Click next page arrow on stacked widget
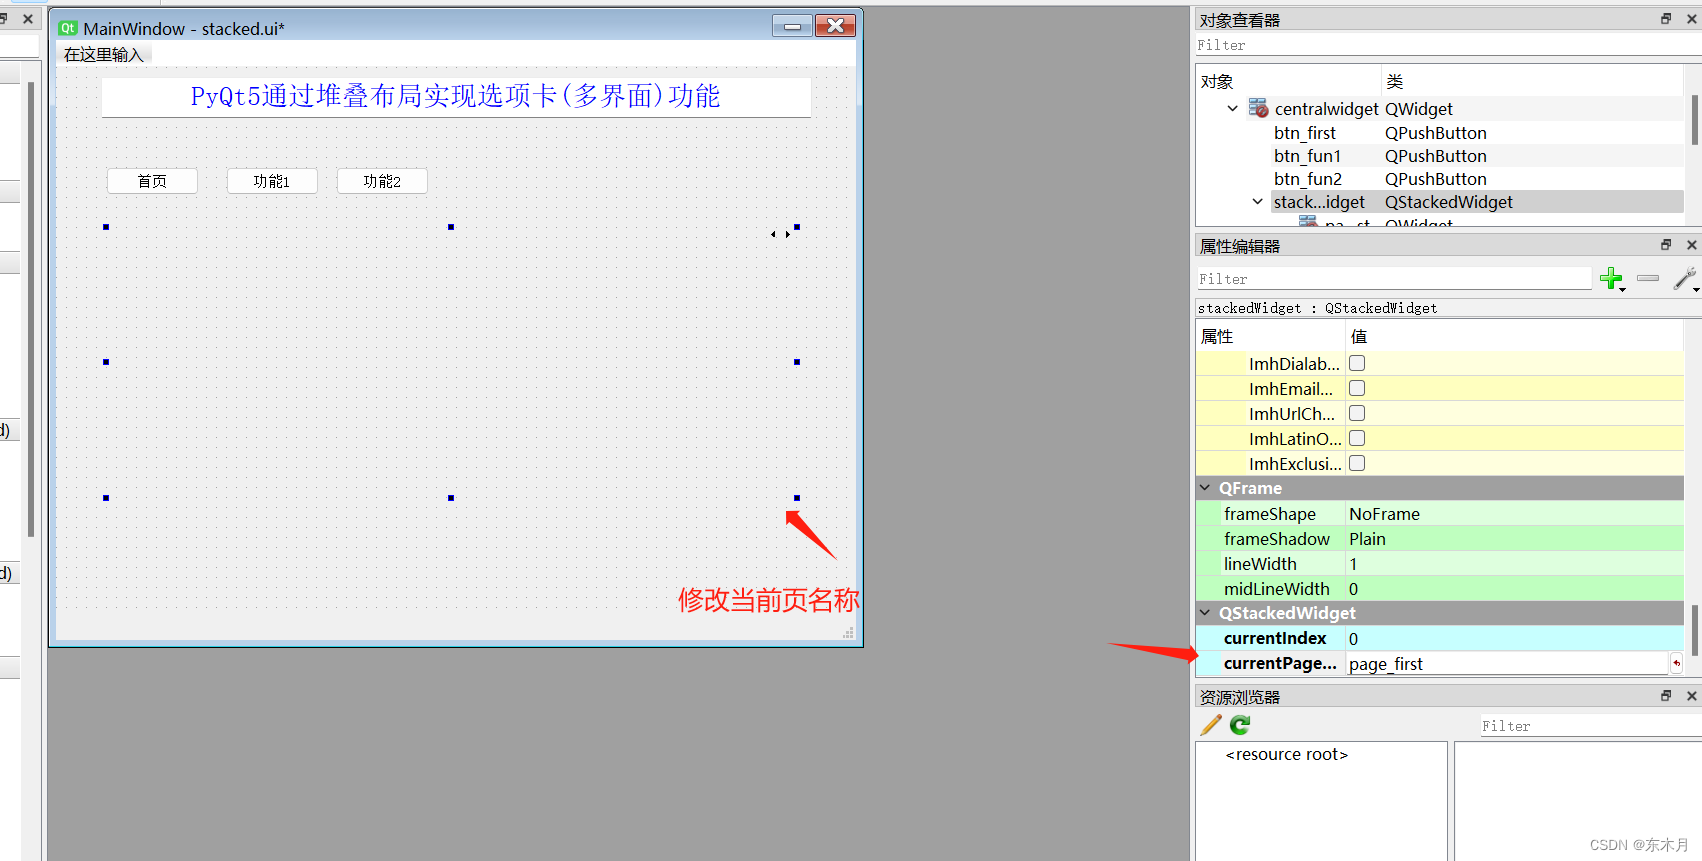The width and height of the screenshot is (1702, 861). (x=787, y=234)
